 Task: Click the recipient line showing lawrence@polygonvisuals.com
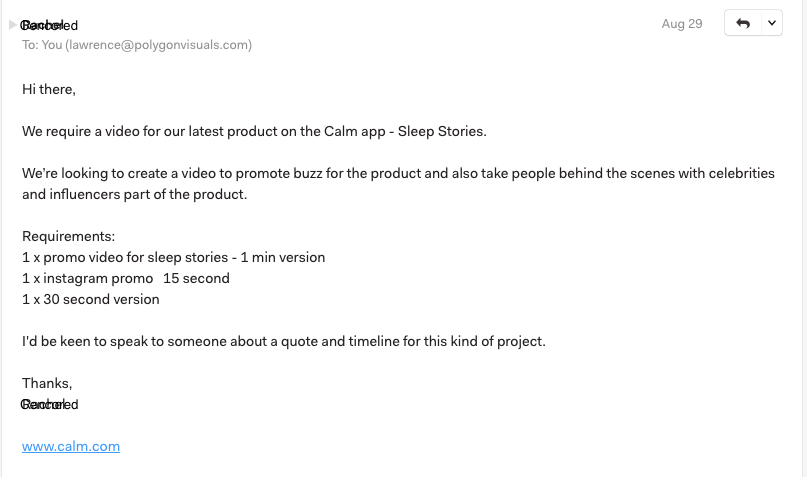[x=137, y=45]
